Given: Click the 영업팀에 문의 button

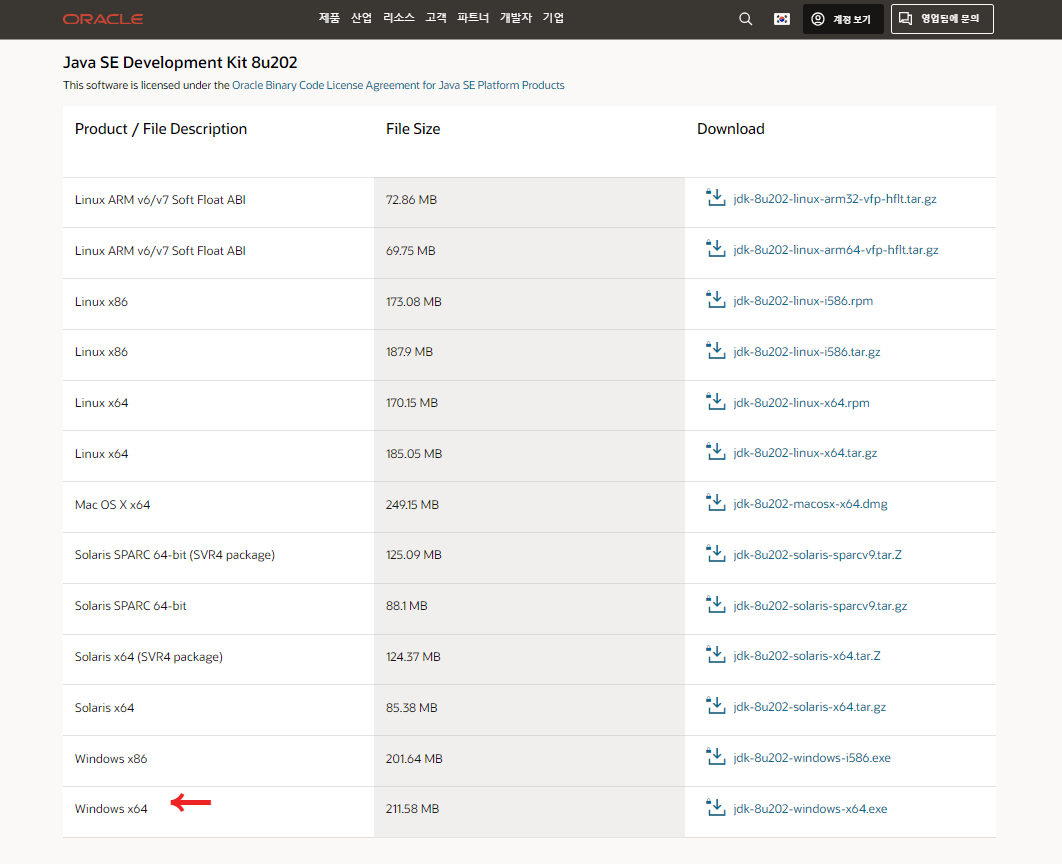Looking at the screenshot, I should pos(942,19).
